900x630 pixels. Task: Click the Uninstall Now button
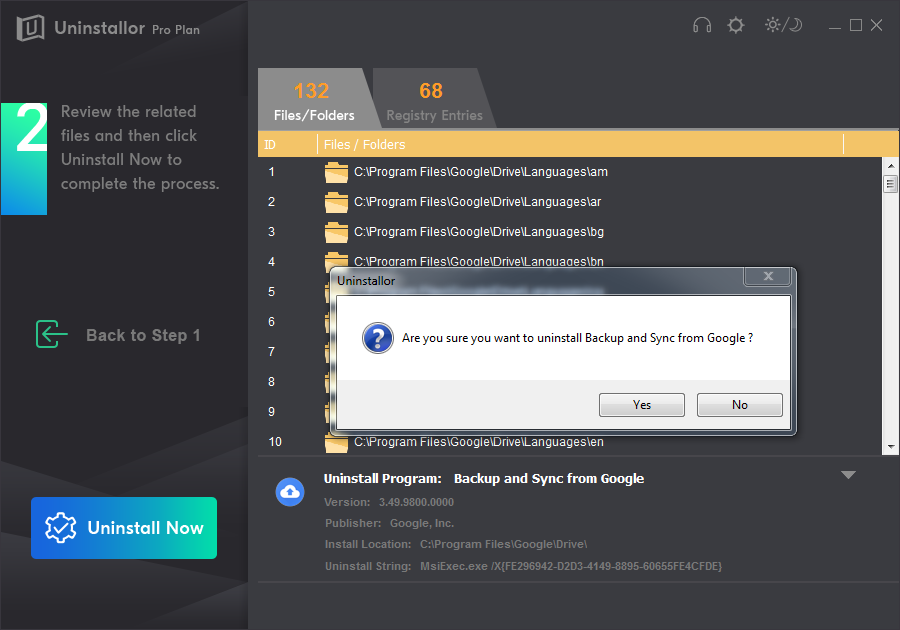(124, 528)
